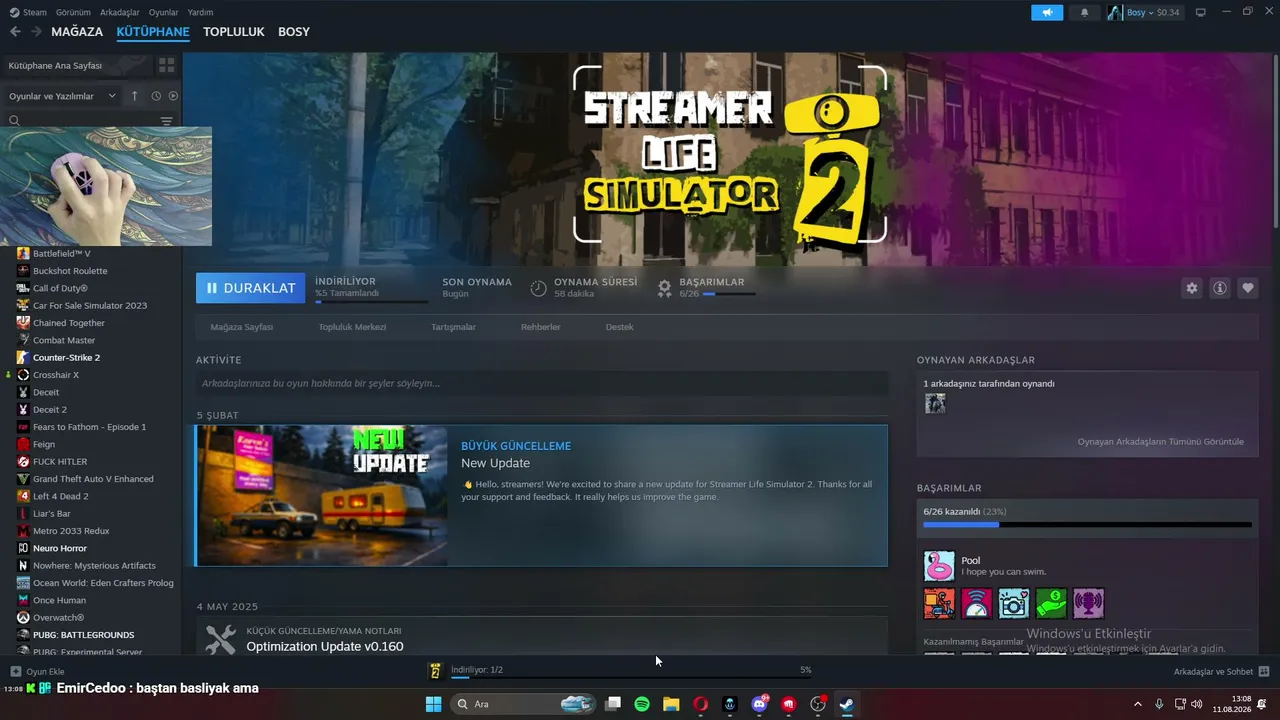Open the library advanced filter options

[x=166, y=120]
